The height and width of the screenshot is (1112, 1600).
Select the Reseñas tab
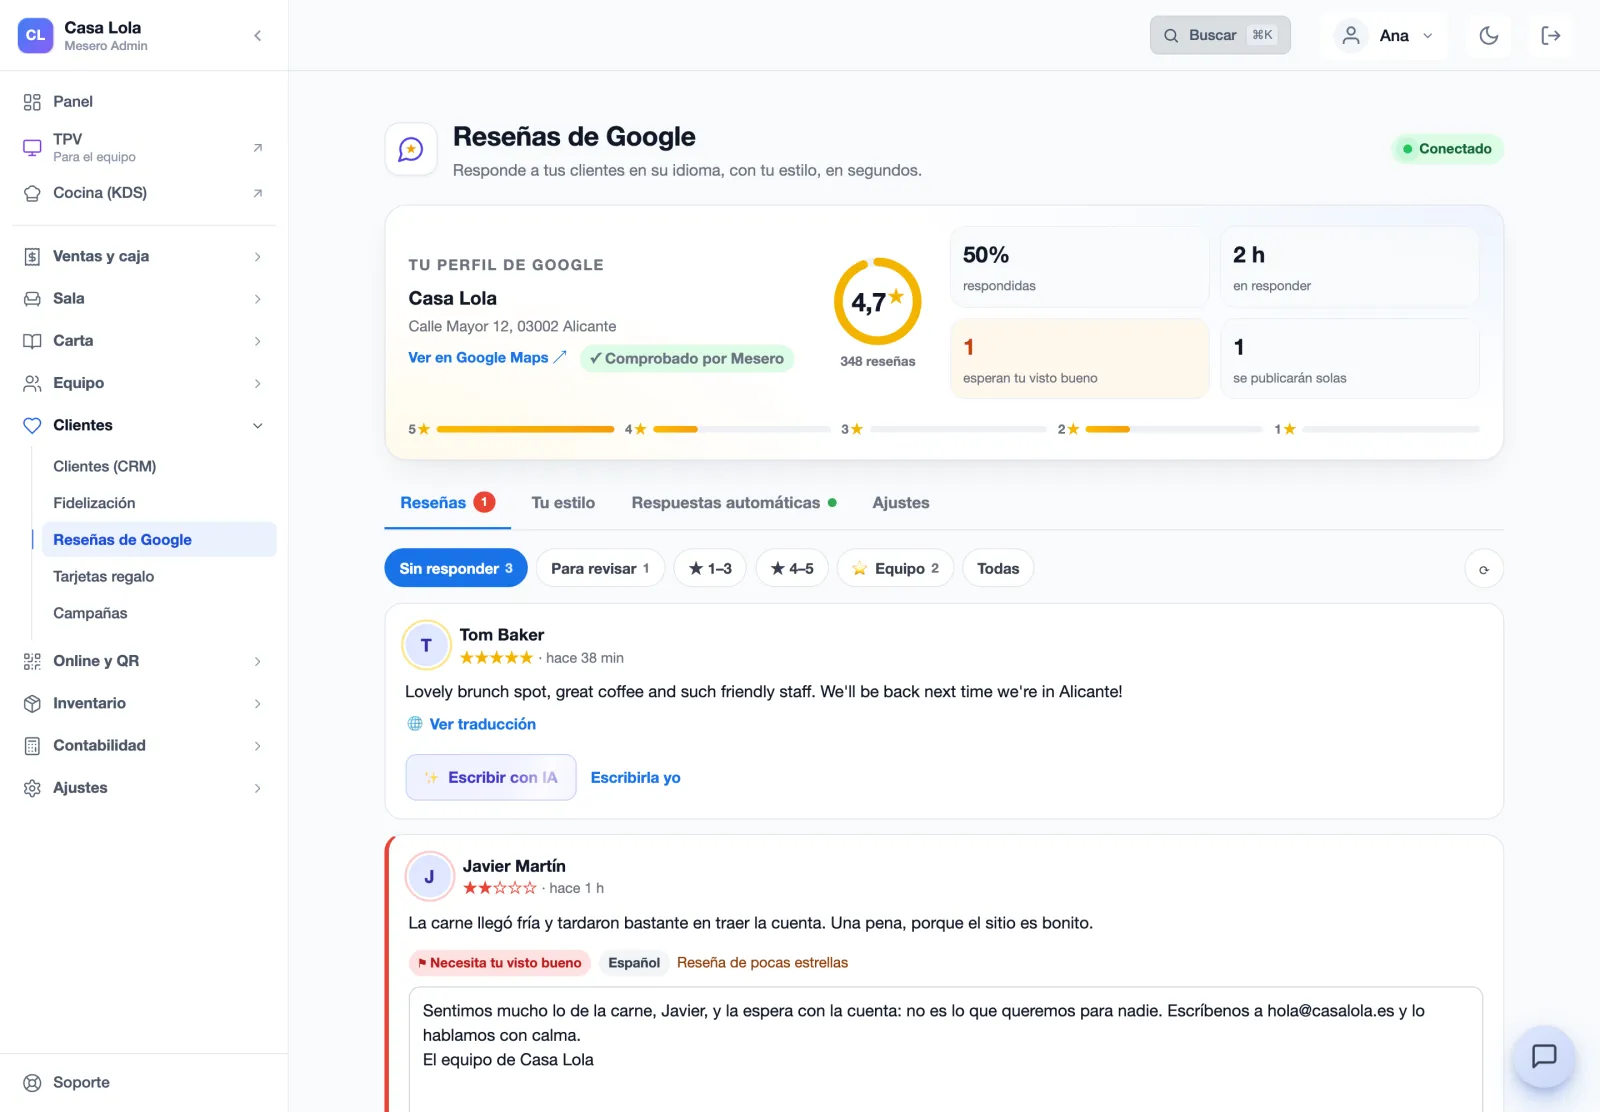point(447,503)
